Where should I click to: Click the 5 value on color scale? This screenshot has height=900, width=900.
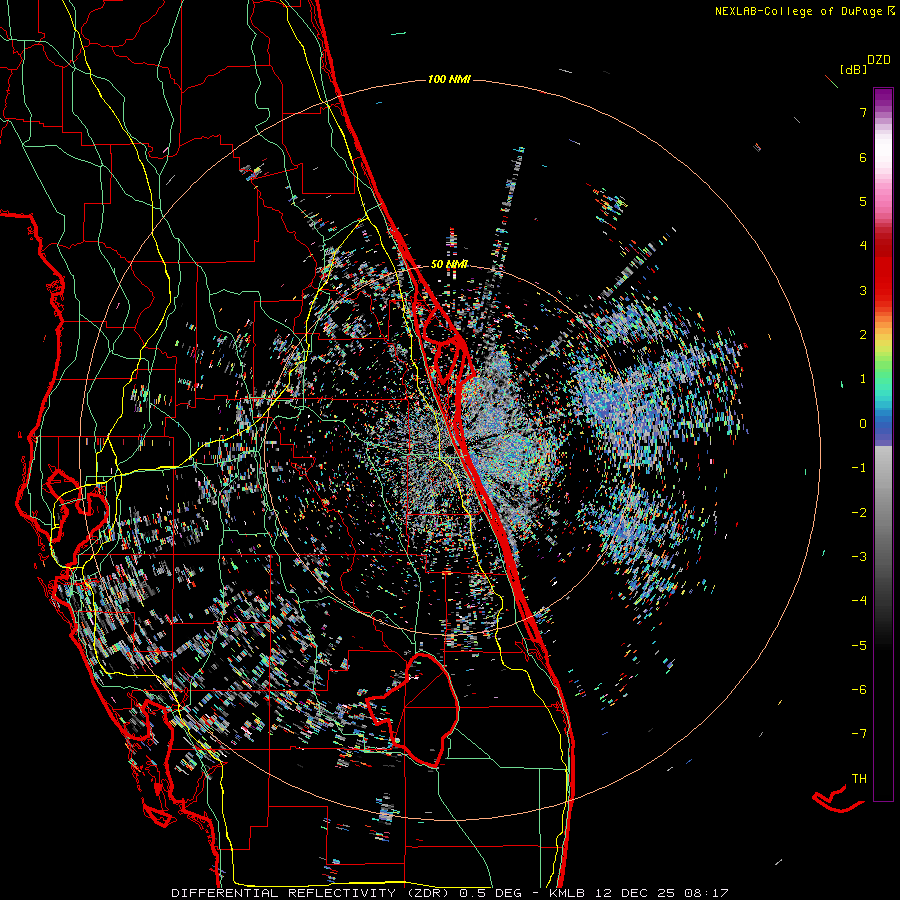[863, 201]
